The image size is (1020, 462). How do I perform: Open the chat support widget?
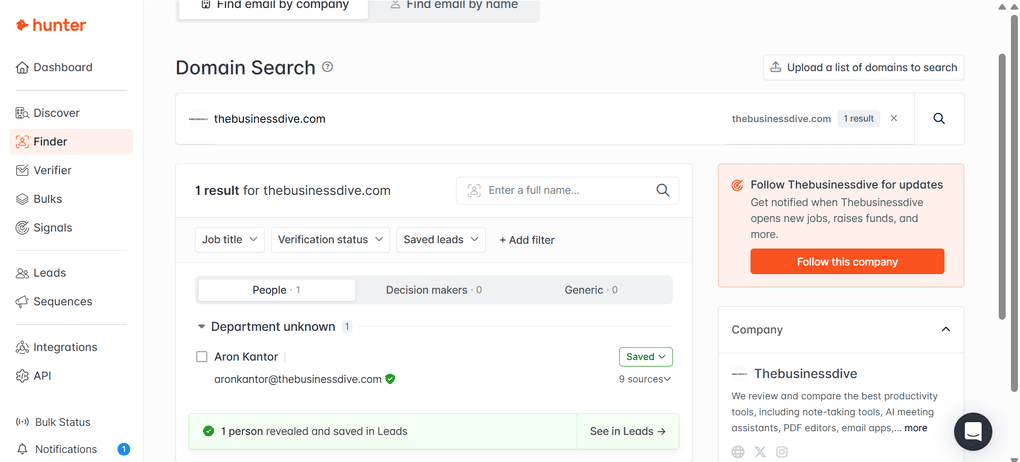click(973, 431)
